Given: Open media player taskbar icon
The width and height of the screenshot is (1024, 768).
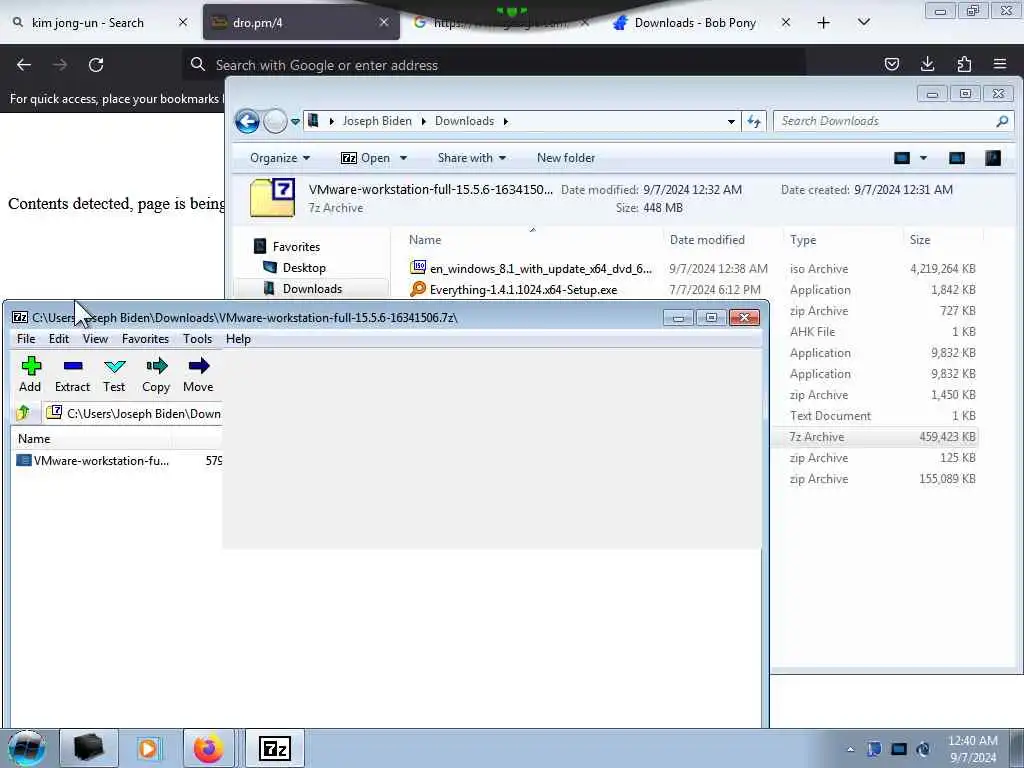Looking at the screenshot, I should tap(148, 748).
